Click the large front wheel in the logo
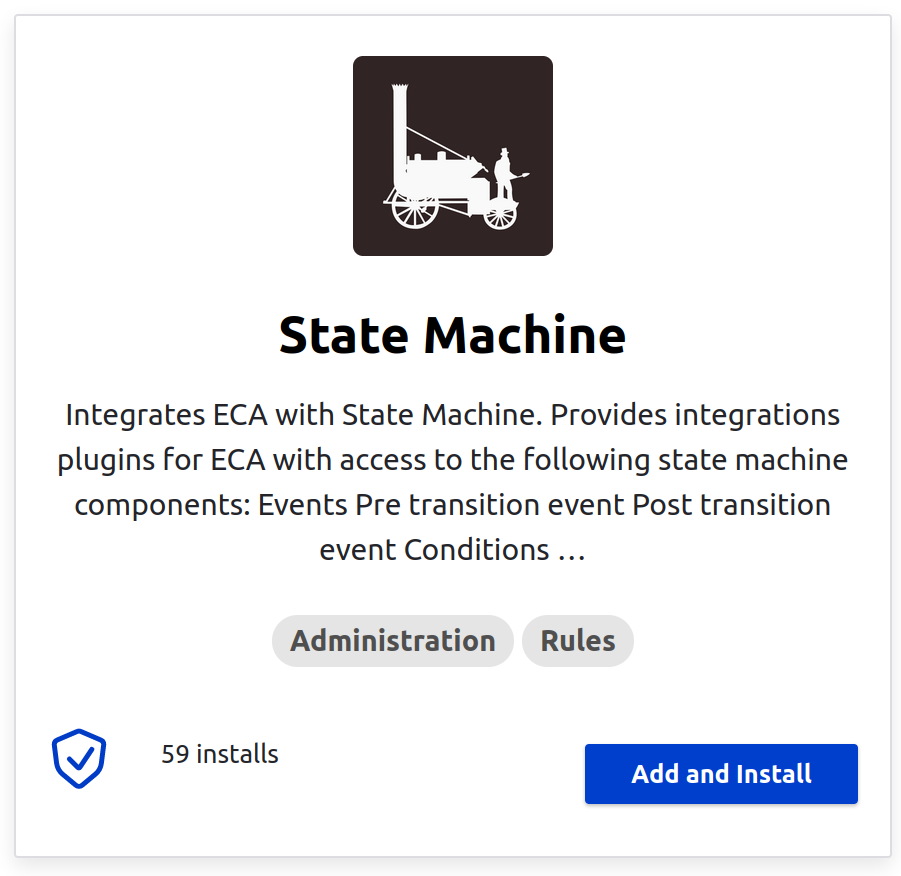Image resolution: width=901 pixels, height=876 pixels. click(x=415, y=210)
